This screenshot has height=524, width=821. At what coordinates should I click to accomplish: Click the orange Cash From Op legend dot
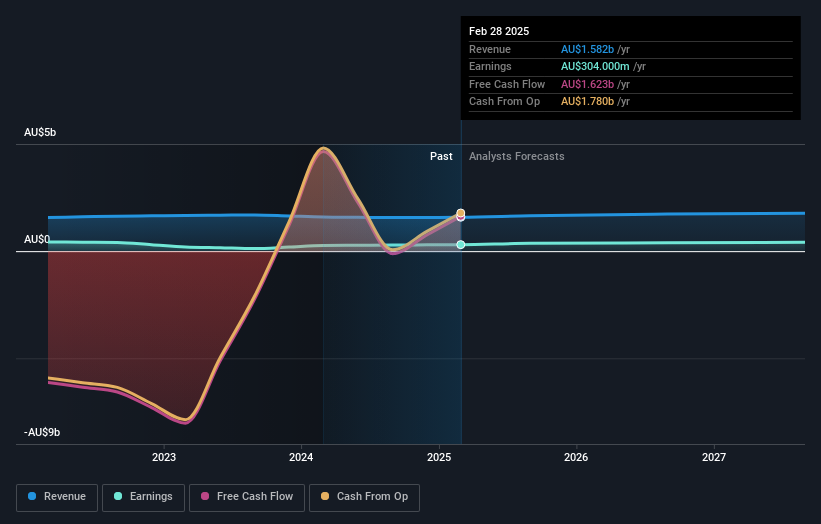coord(325,496)
